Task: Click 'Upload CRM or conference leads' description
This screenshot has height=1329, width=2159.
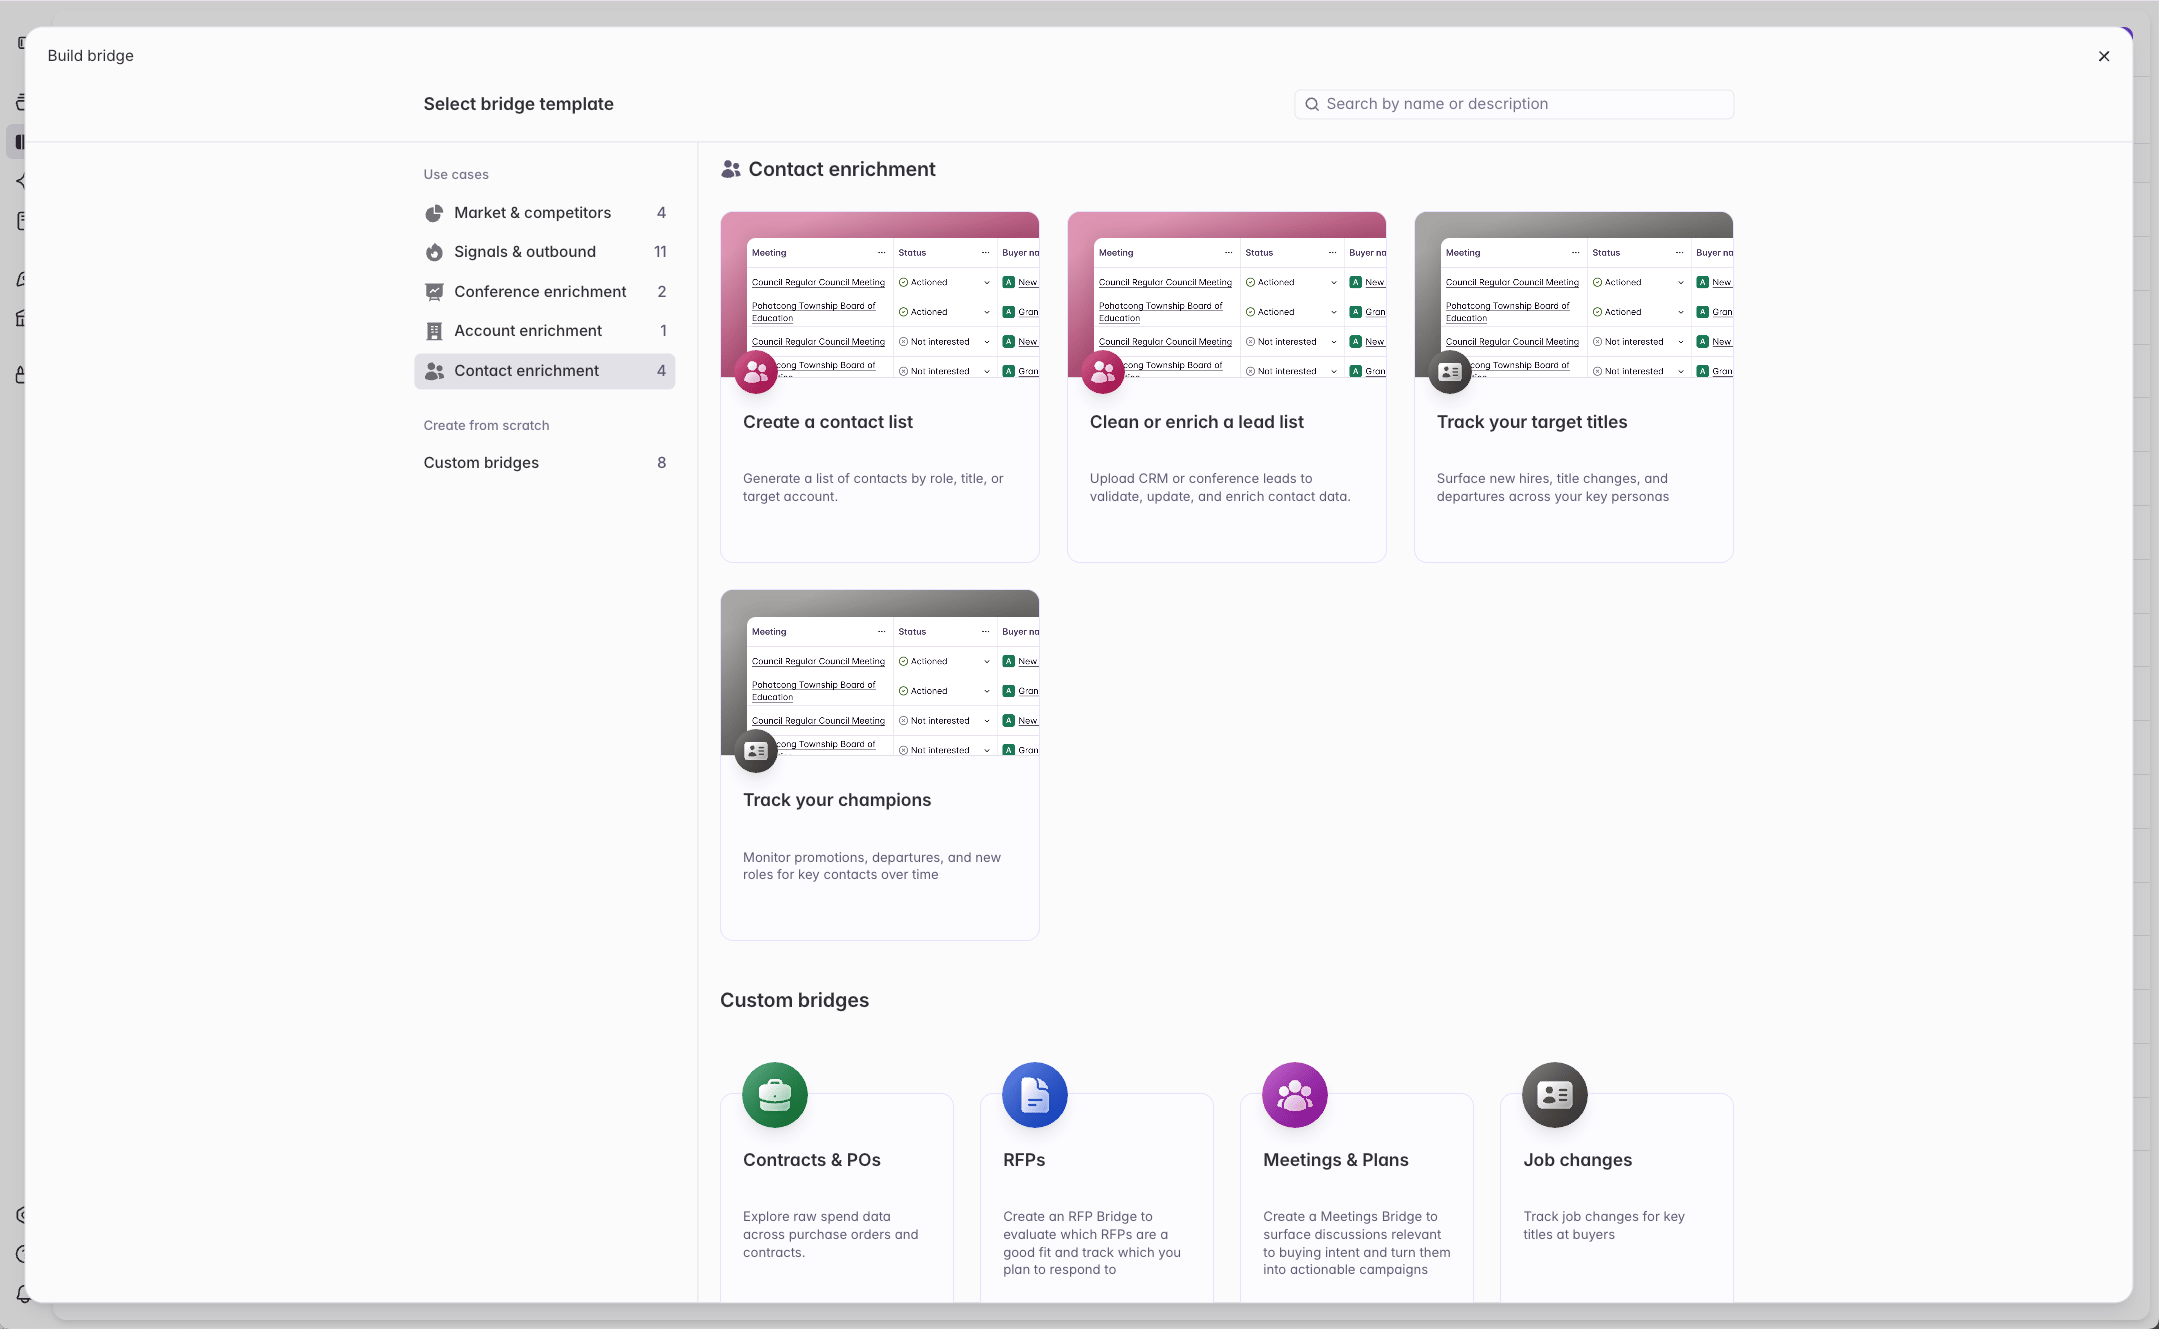Action: [1220, 488]
